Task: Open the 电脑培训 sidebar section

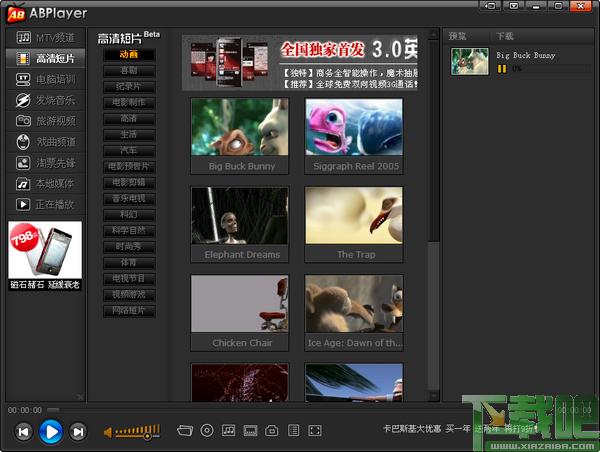Action: click(46, 79)
